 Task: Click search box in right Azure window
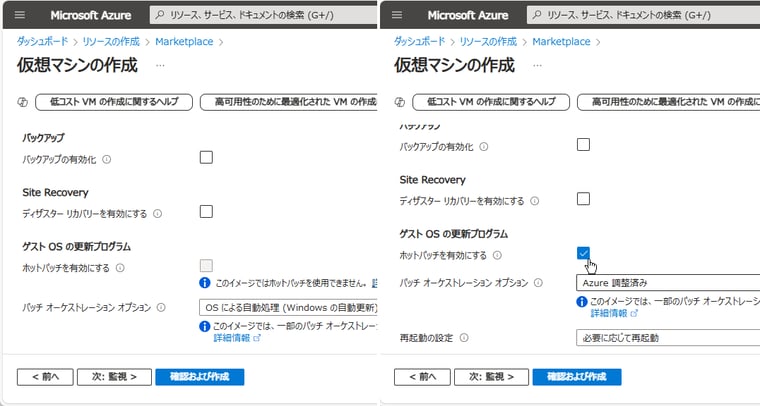click(643, 15)
